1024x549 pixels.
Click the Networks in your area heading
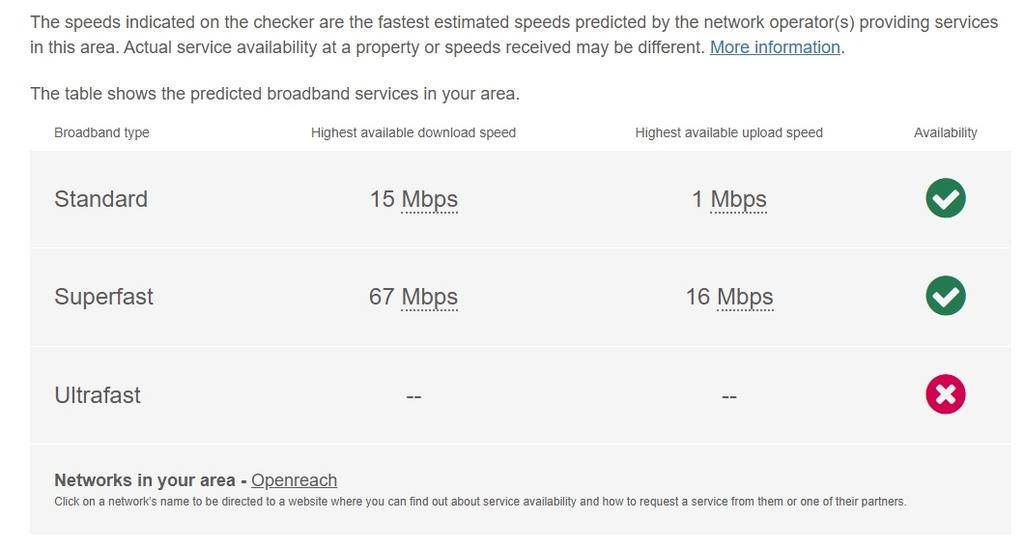144,480
